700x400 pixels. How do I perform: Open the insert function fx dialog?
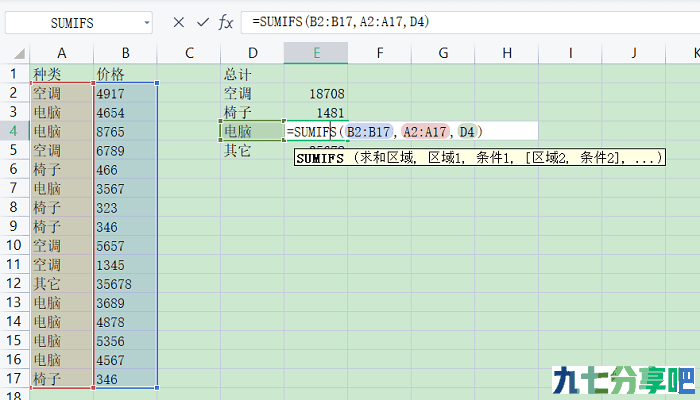(x=226, y=22)
